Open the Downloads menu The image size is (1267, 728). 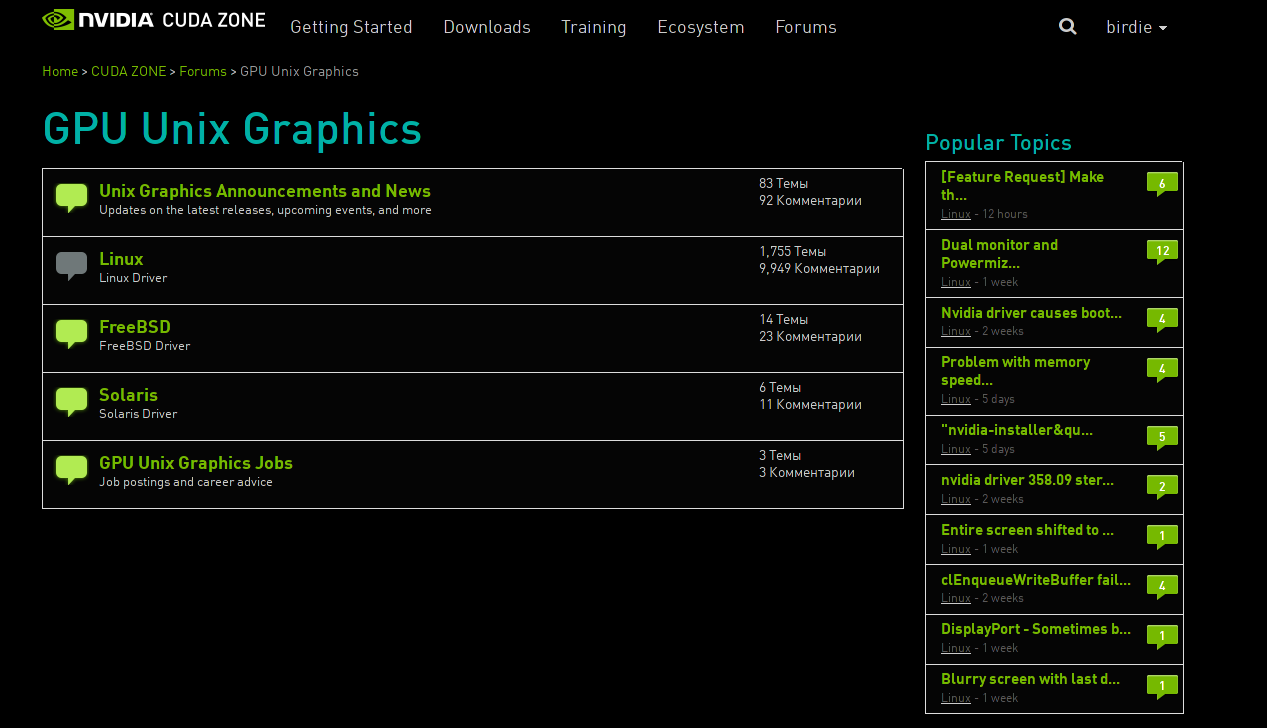[x=487, y=27]
